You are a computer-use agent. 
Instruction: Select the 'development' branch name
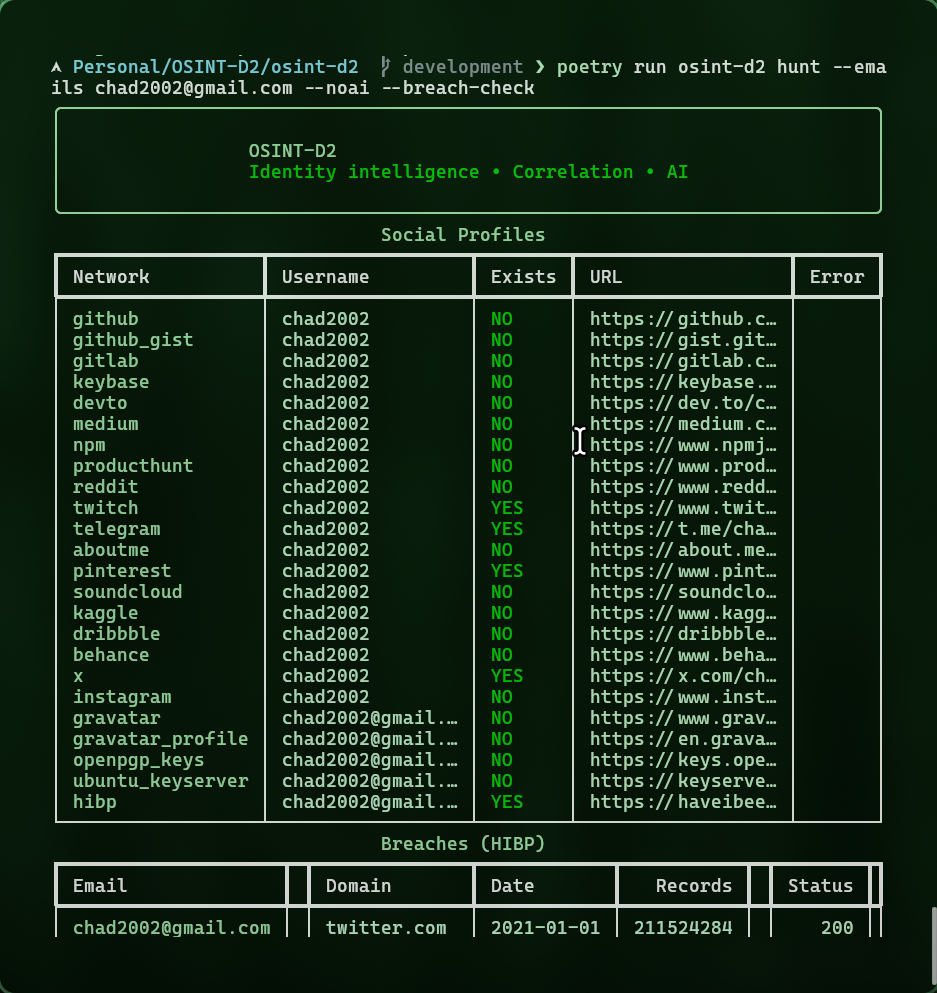[463, 66]
